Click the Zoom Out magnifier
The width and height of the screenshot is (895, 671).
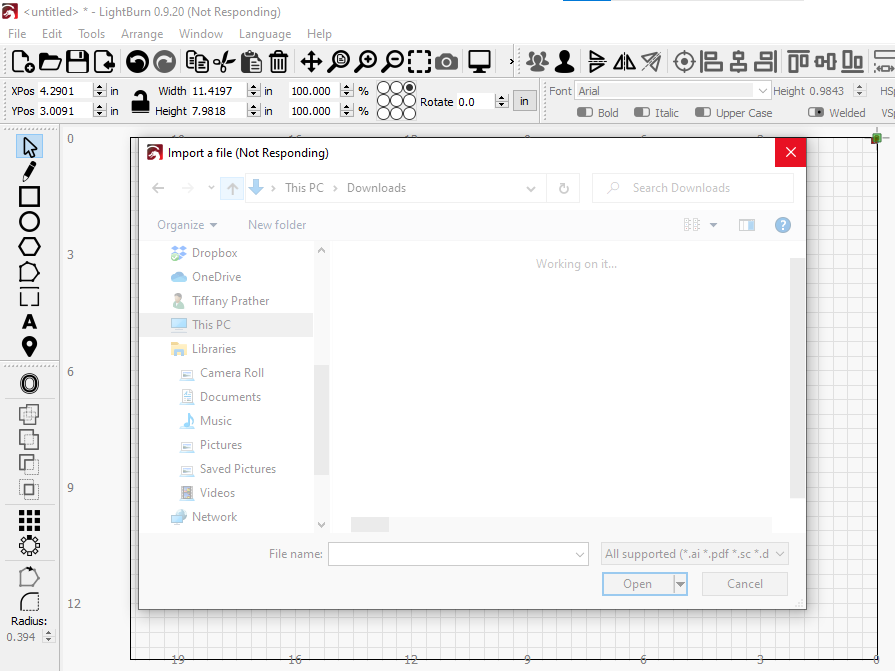pos(393,61)
